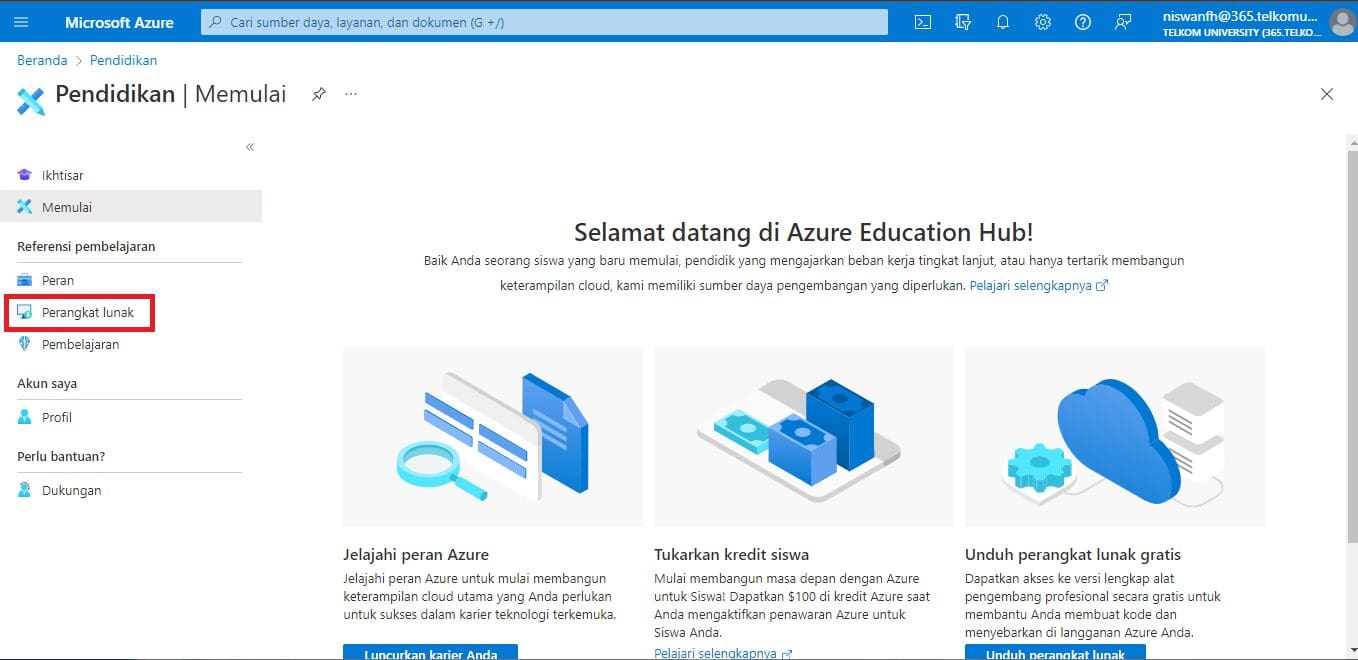Viewport: 1358px width, 660px height.
Task: Open the directories and subscriptions filter icon
Action: click(x=963, y=22)
